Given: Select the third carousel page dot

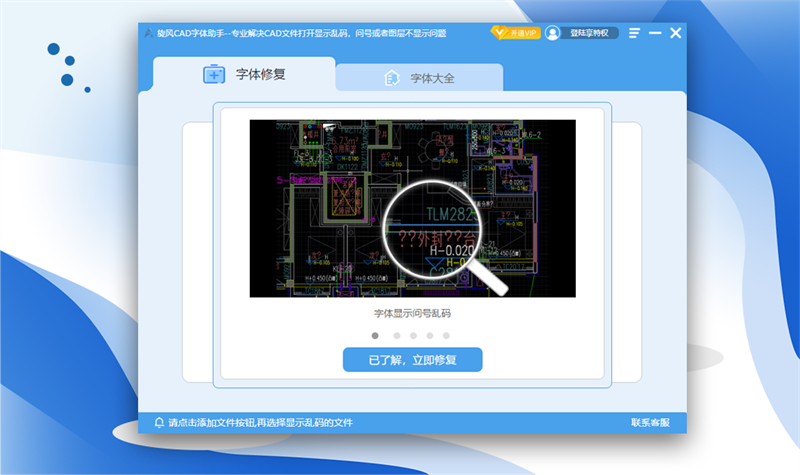Looking at the screenshot, I should 414,336.
